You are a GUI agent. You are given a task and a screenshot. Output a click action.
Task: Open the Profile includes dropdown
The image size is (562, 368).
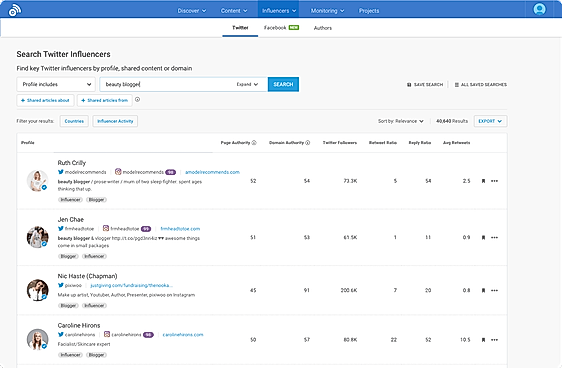[56, 84]
